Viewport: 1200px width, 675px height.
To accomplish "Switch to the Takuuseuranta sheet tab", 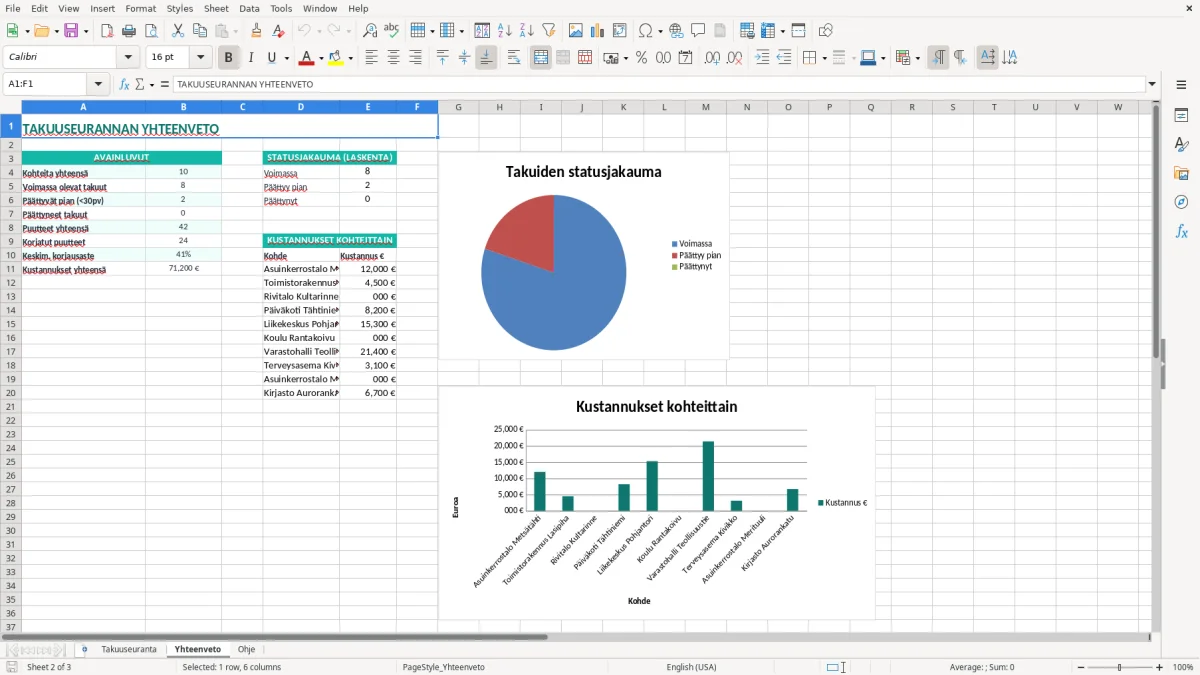I will [129, 649].
